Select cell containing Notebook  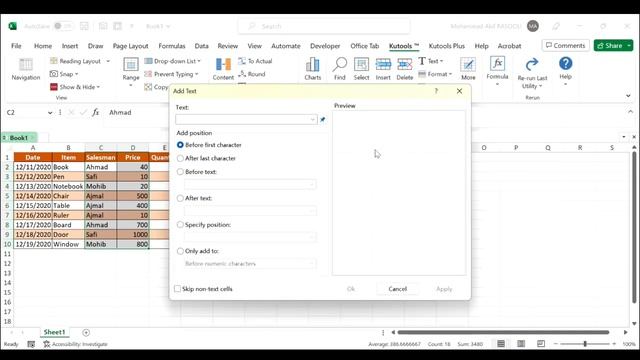68,186
